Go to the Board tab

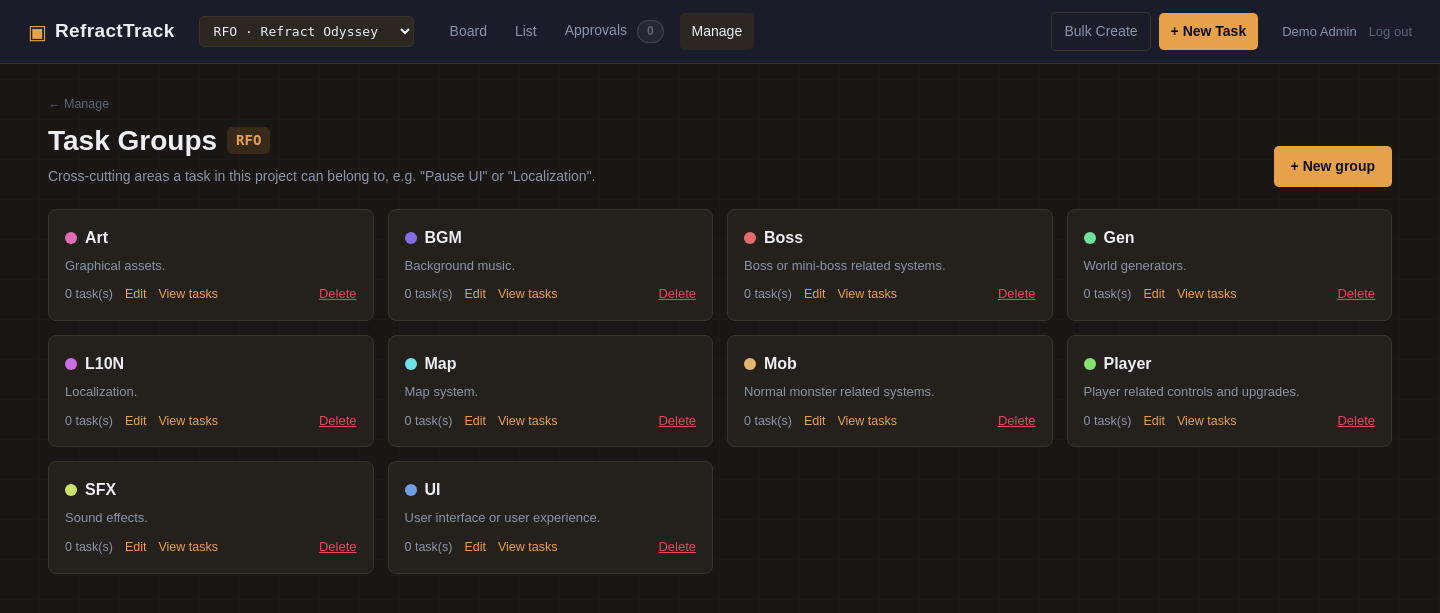point(468,31)
